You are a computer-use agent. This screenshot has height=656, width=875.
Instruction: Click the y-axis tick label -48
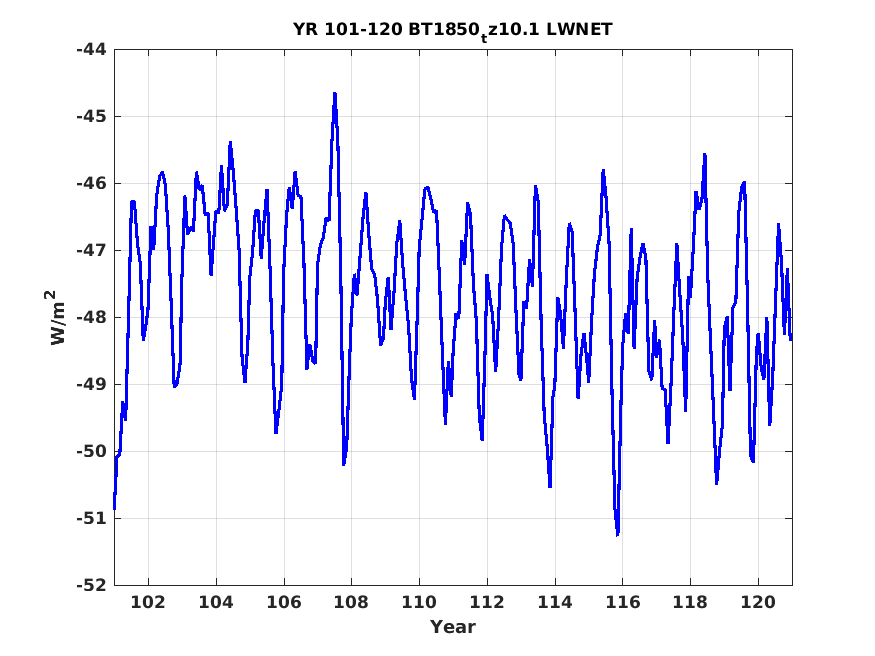click(91, 317)
